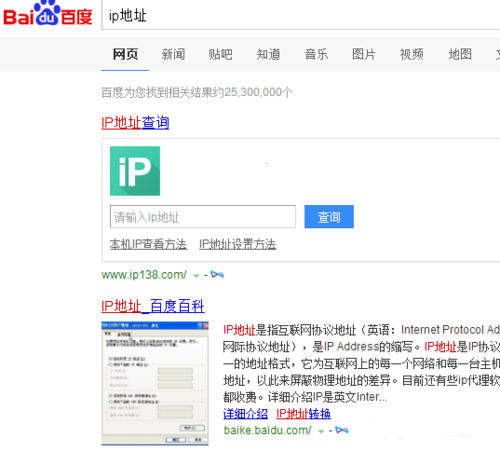Open the Baidu Baike dialog thumbnail

click(155, 383)
